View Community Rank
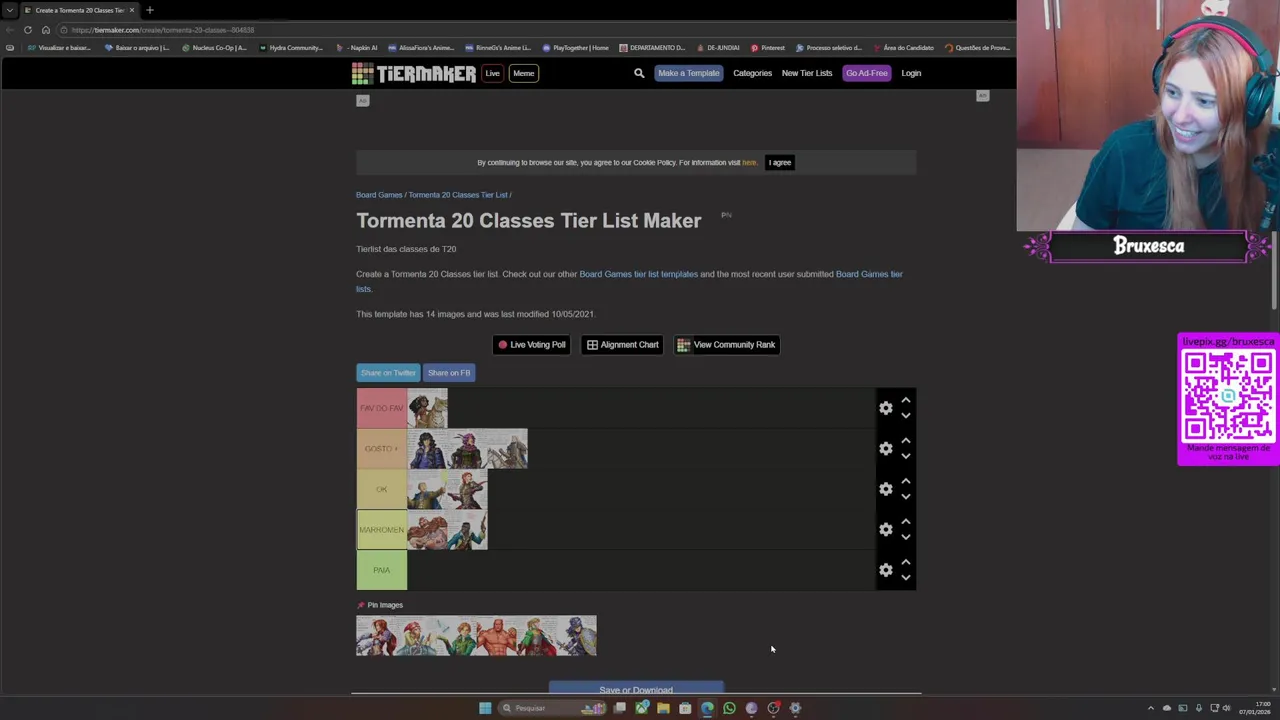Screen dimensions: 1280x720 726,345
